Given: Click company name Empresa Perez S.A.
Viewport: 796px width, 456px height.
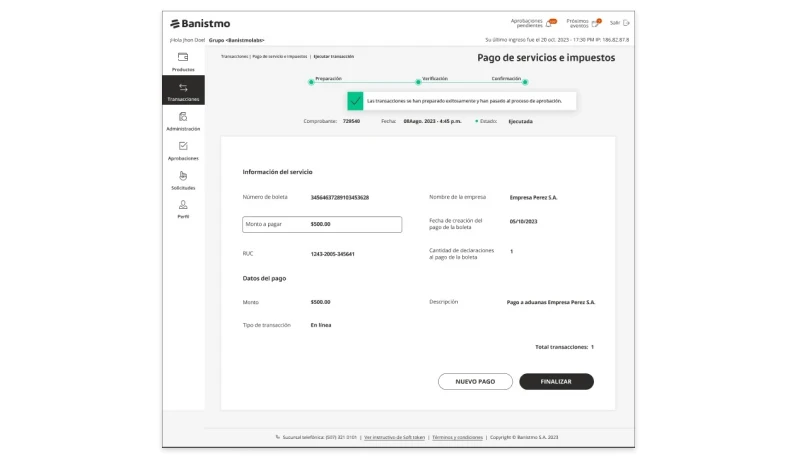Looking at the screenshot, I should (534, 198).
